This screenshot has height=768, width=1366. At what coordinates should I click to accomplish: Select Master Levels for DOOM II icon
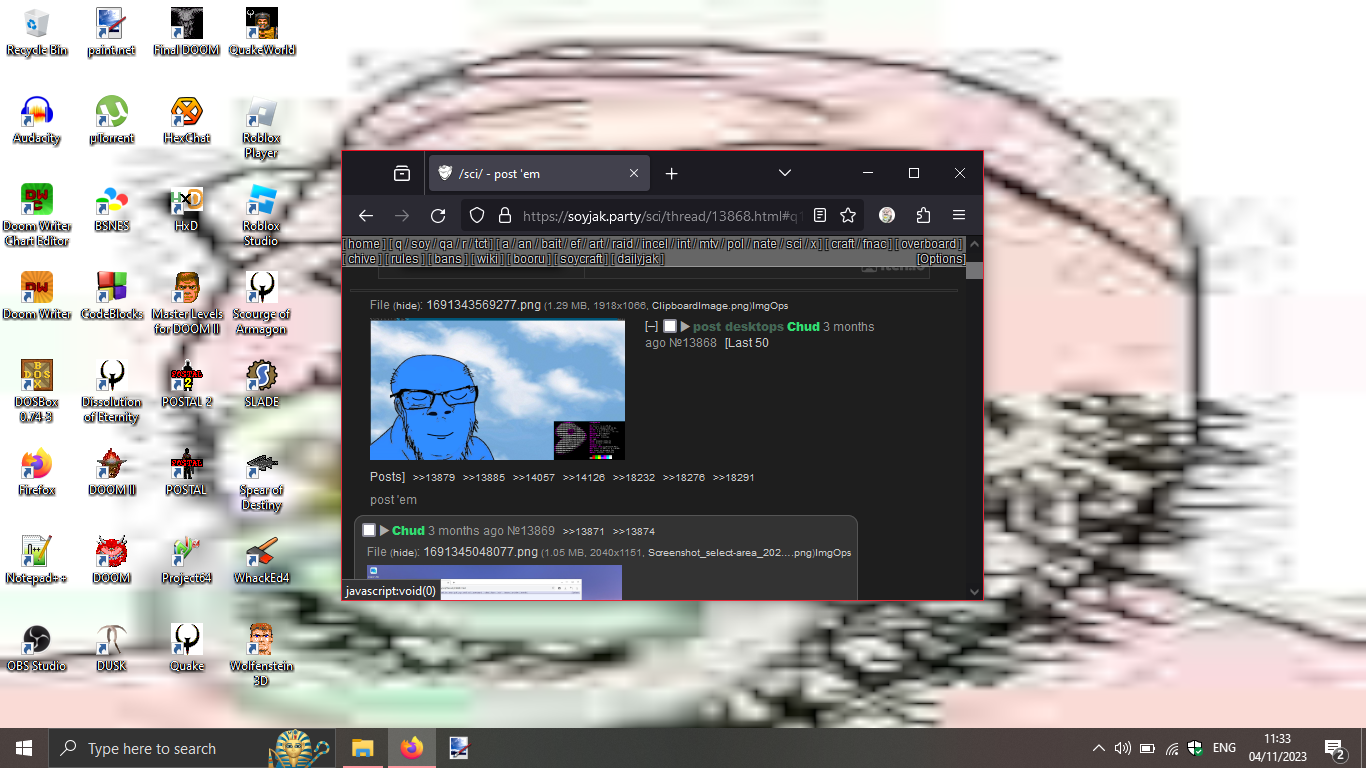(186, 303)
